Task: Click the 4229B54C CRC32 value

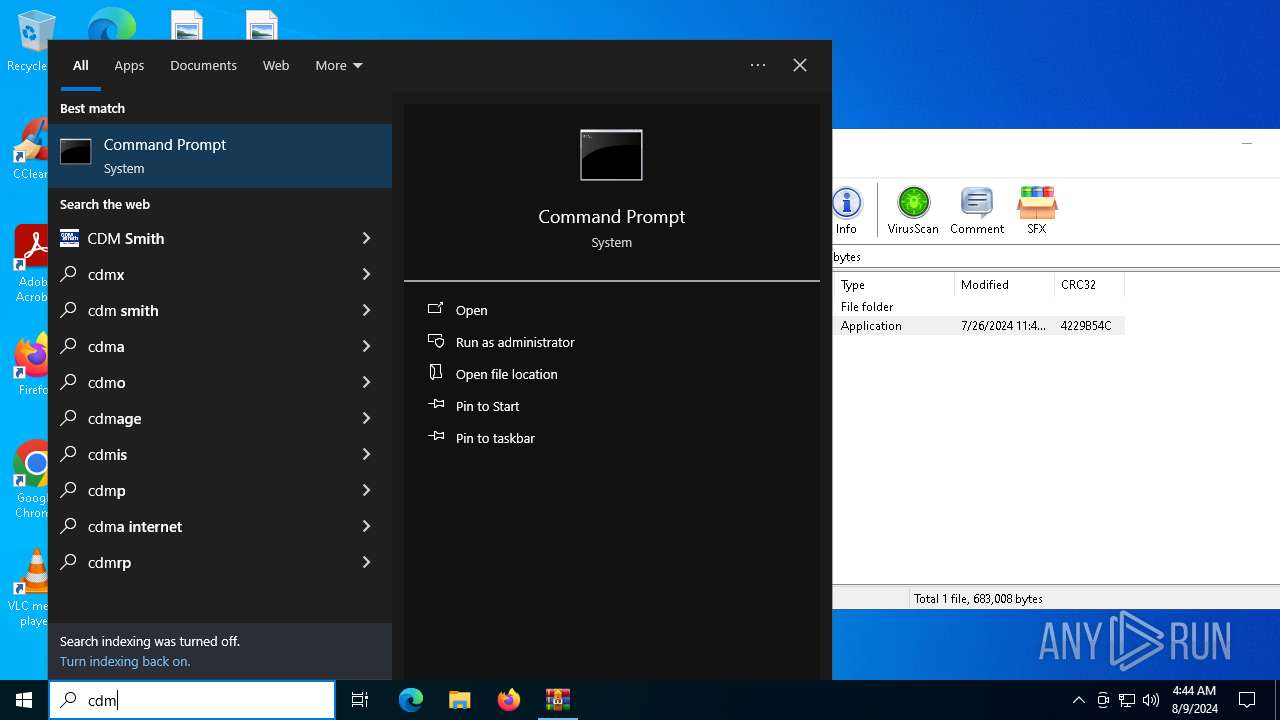Action: click(1086, 326)
